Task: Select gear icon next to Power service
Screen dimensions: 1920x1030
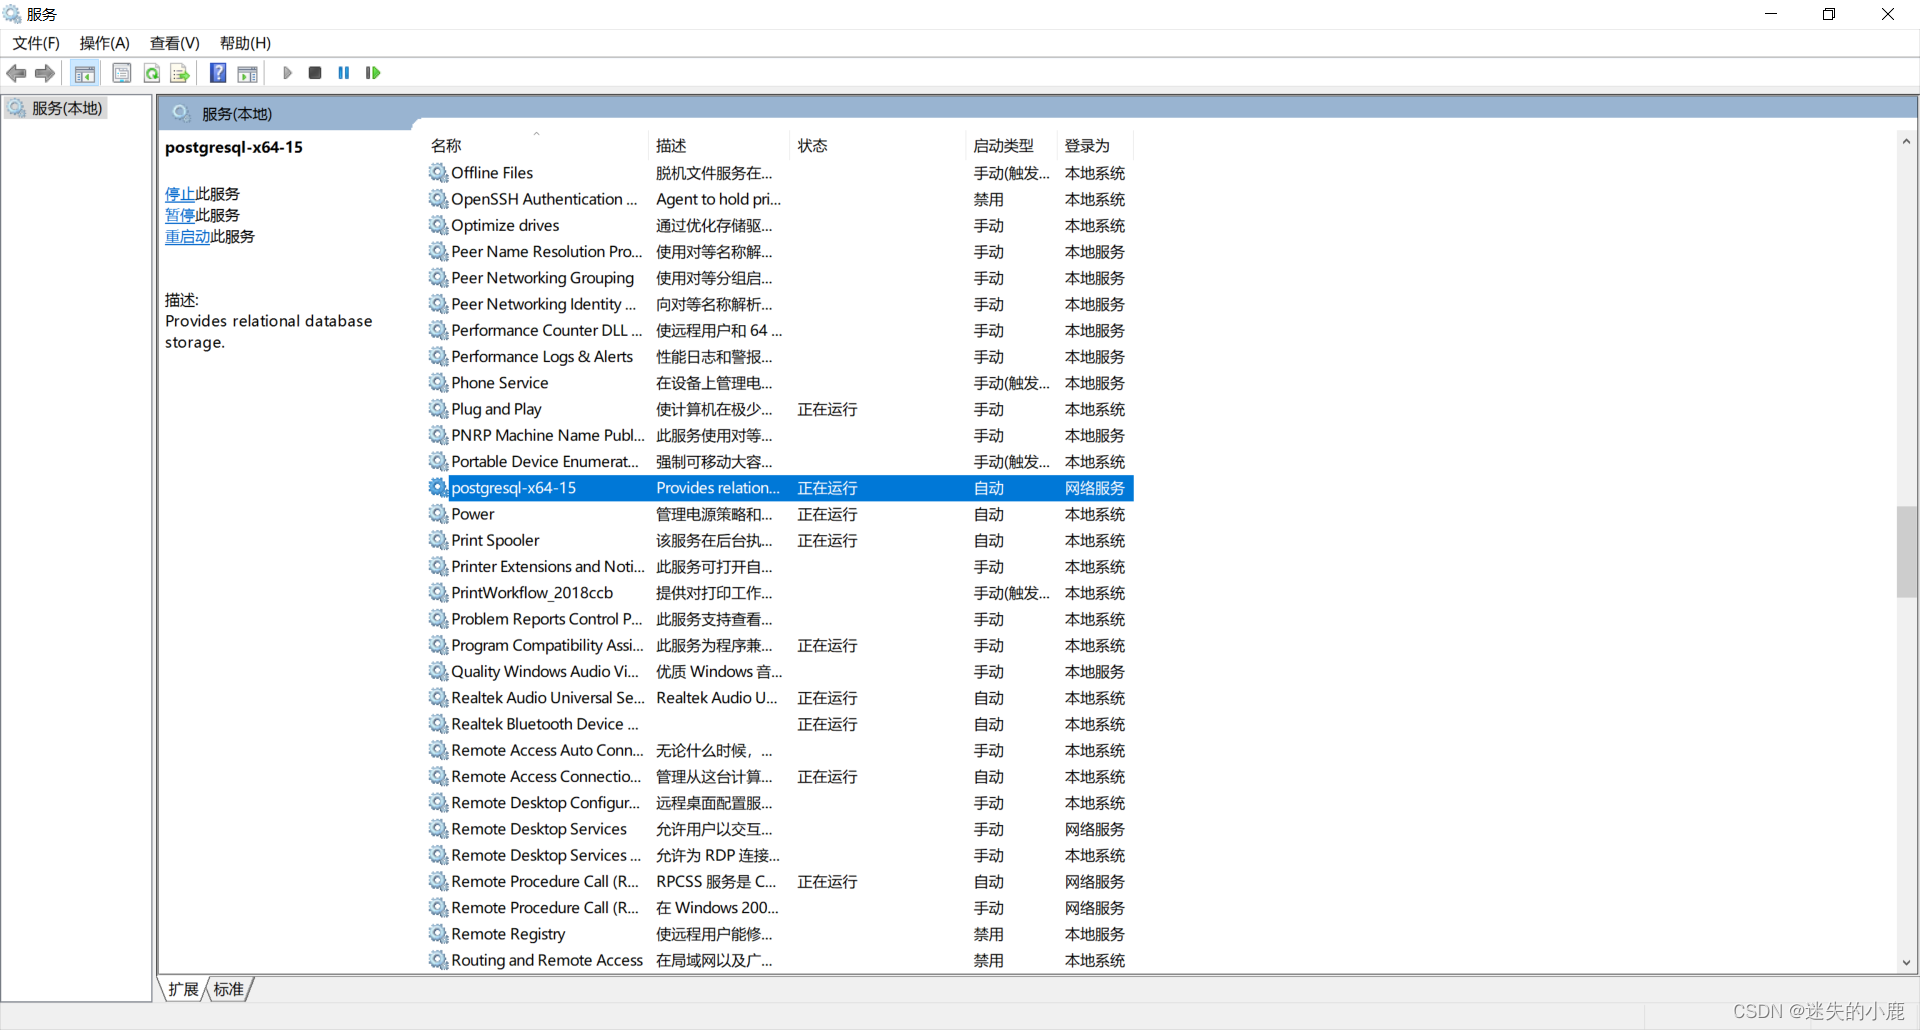Action: pos(438,514)
